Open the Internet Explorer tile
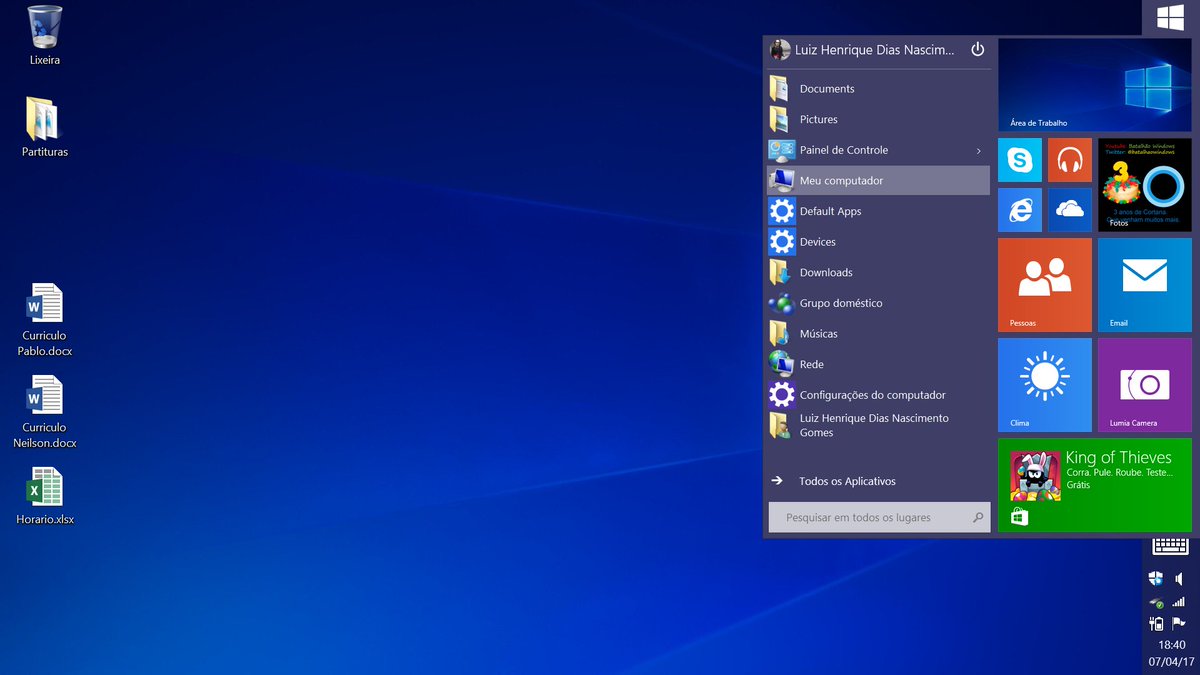The height and width of the screenshot is (675, 1200). (x=1020, y=210)
